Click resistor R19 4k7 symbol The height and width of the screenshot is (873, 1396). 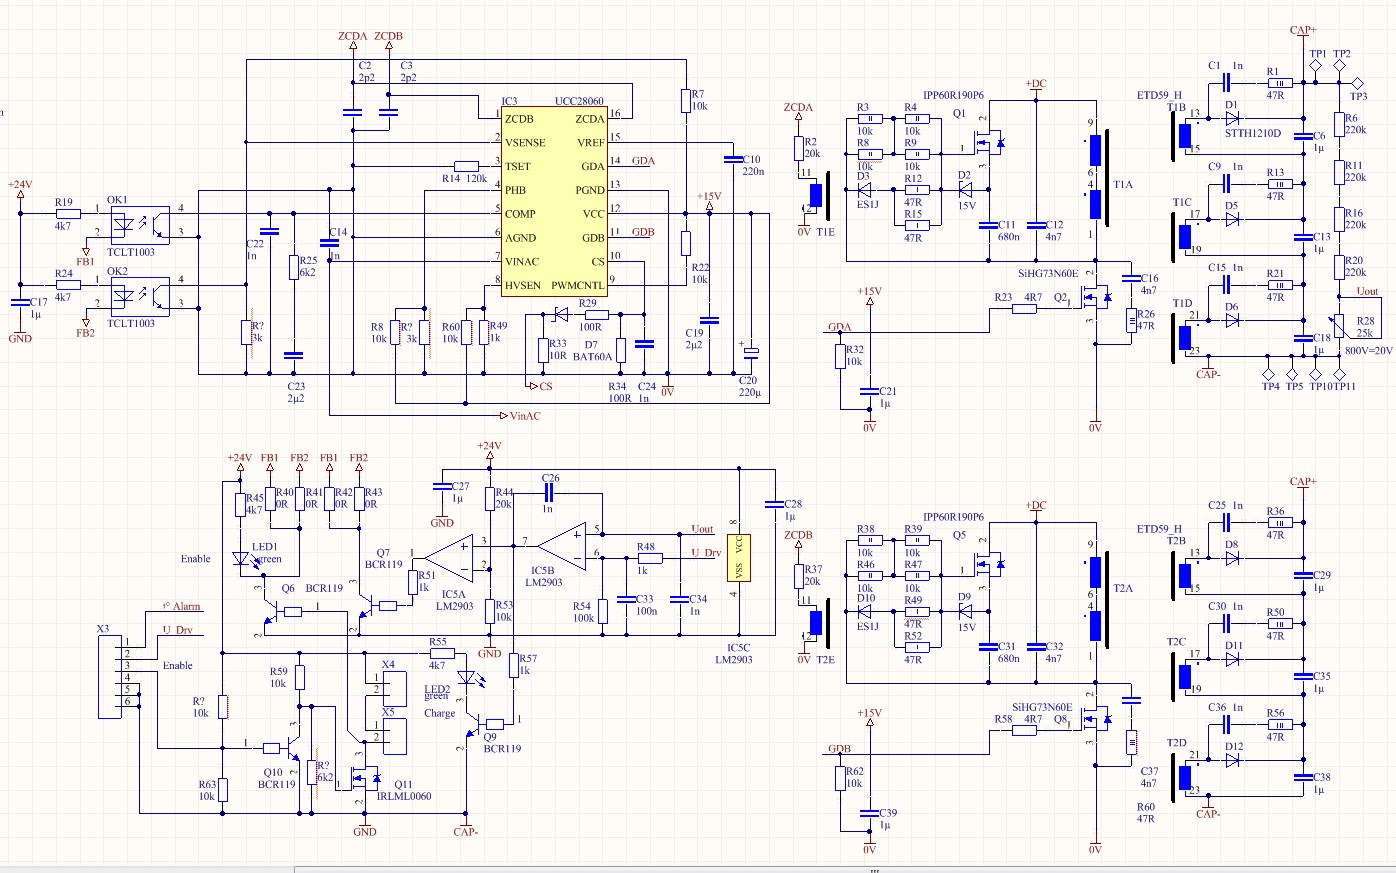(67, 214)
